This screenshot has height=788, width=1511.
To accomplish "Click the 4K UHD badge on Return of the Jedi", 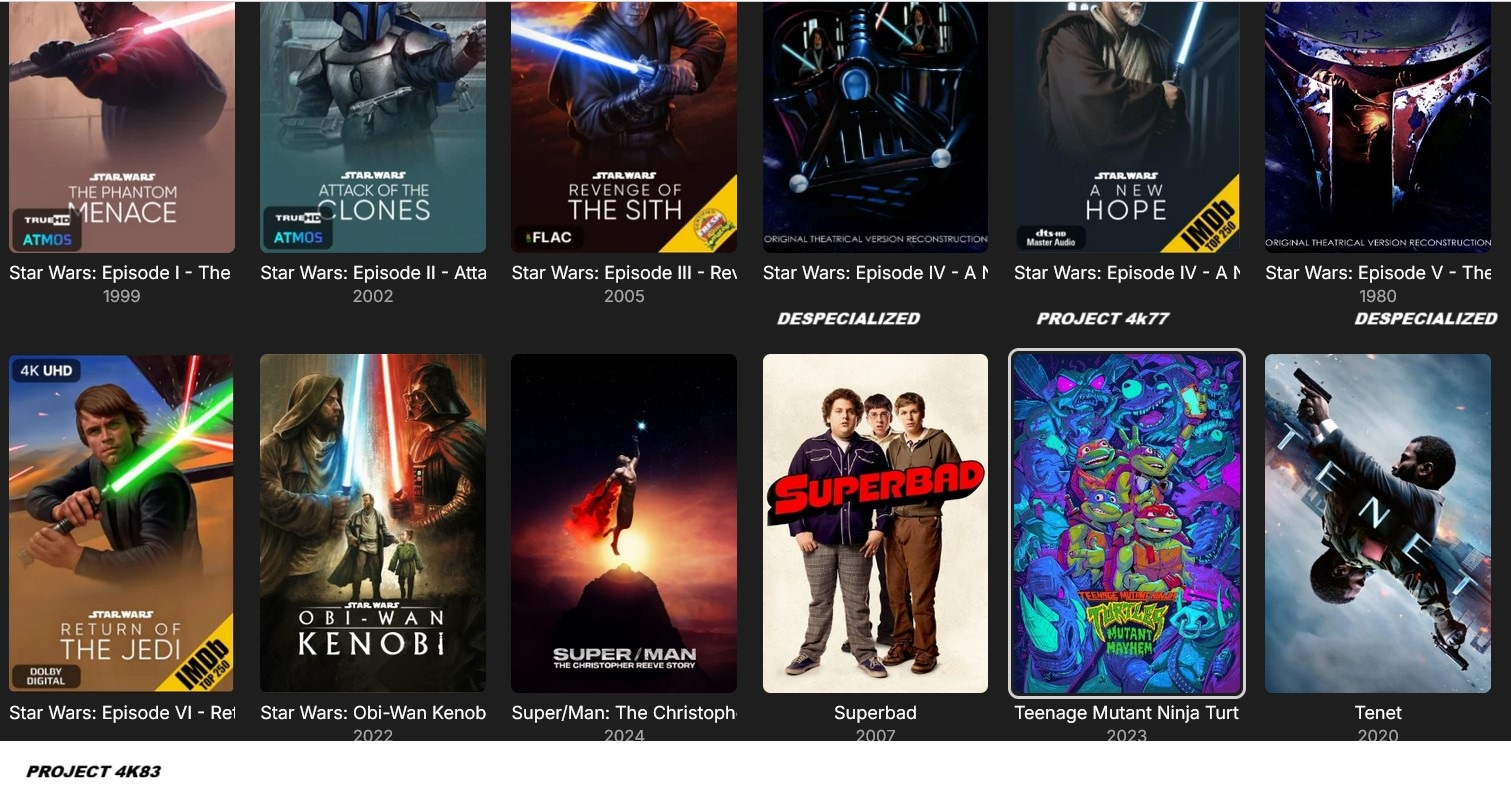I will [x=45, y=370].
